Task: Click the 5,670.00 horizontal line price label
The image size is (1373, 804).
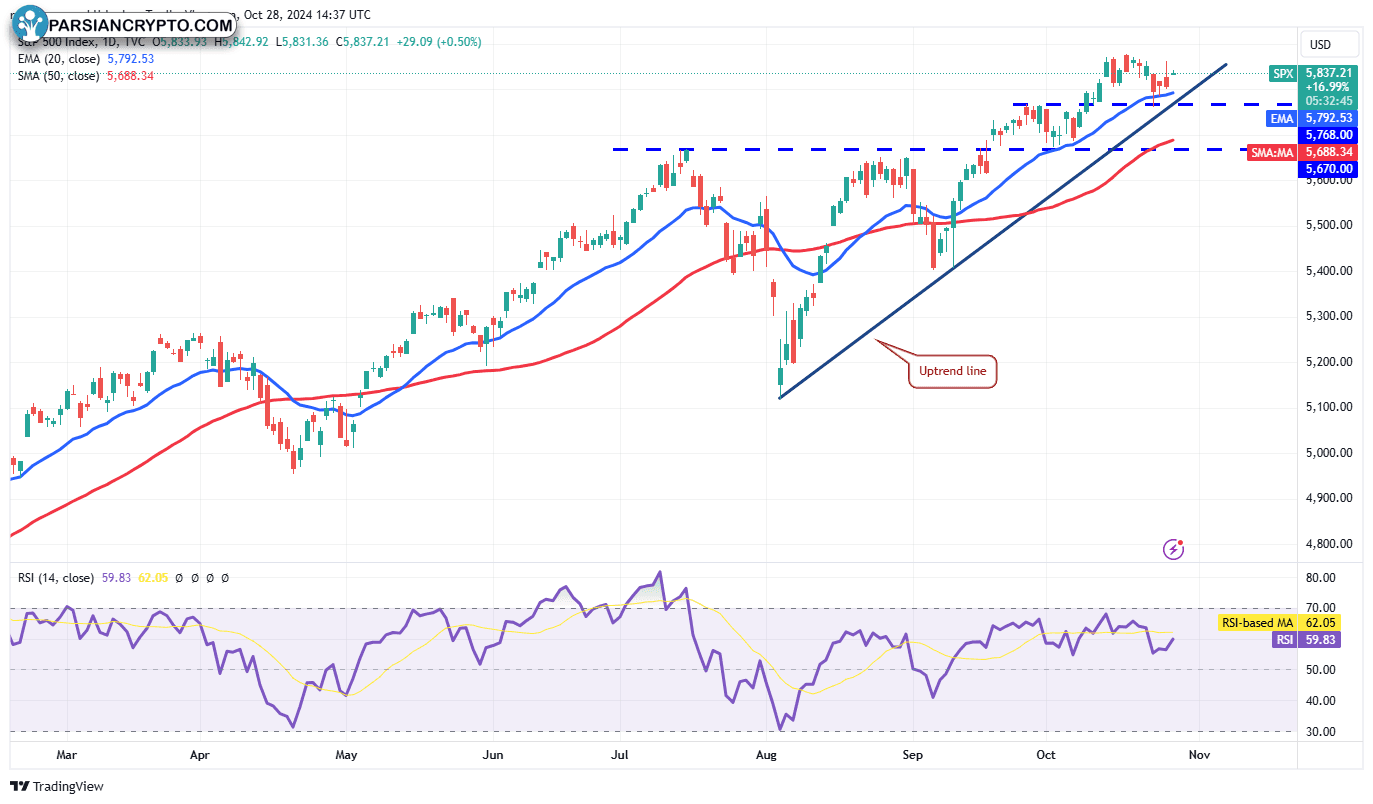Action: 1329,169
